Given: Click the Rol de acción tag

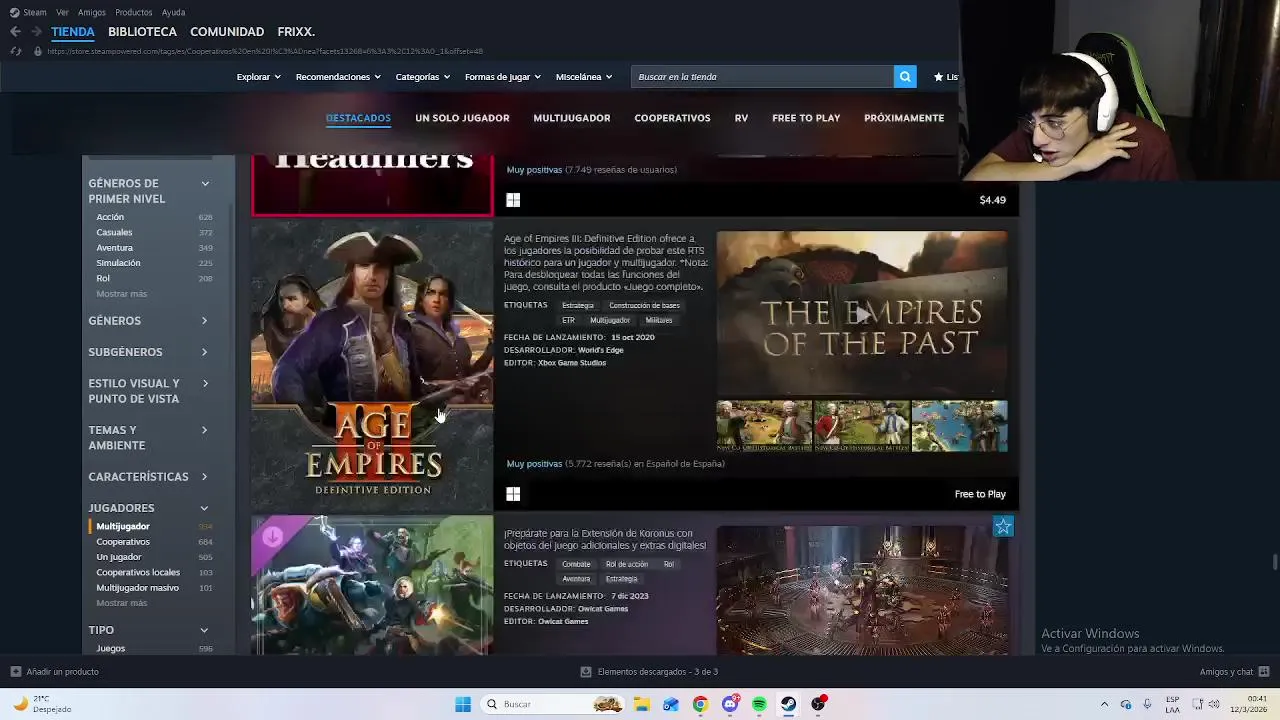Looking at the screenshot, I should point(626,564).
